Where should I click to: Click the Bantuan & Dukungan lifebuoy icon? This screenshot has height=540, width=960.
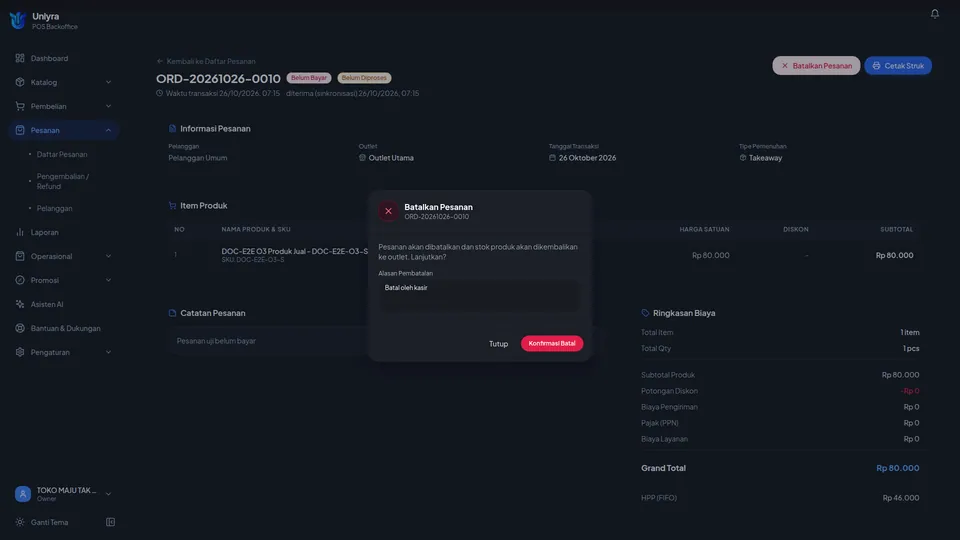(x=20, y=328)
